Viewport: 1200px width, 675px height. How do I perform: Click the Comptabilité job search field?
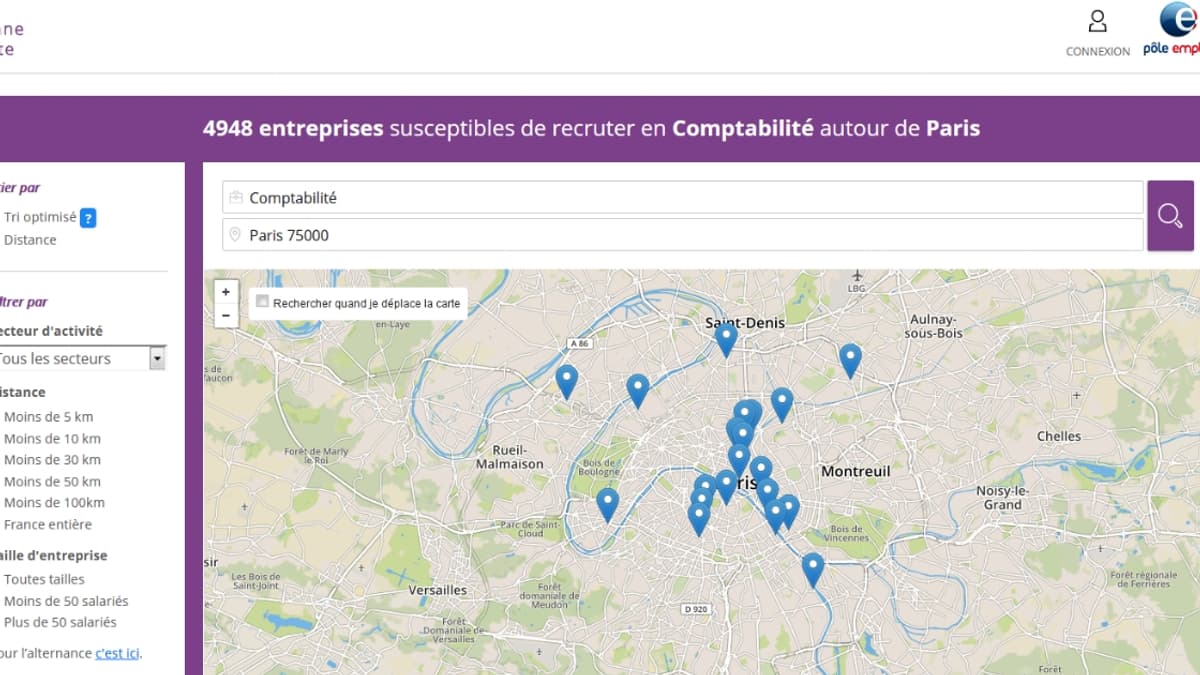(682, 198)
